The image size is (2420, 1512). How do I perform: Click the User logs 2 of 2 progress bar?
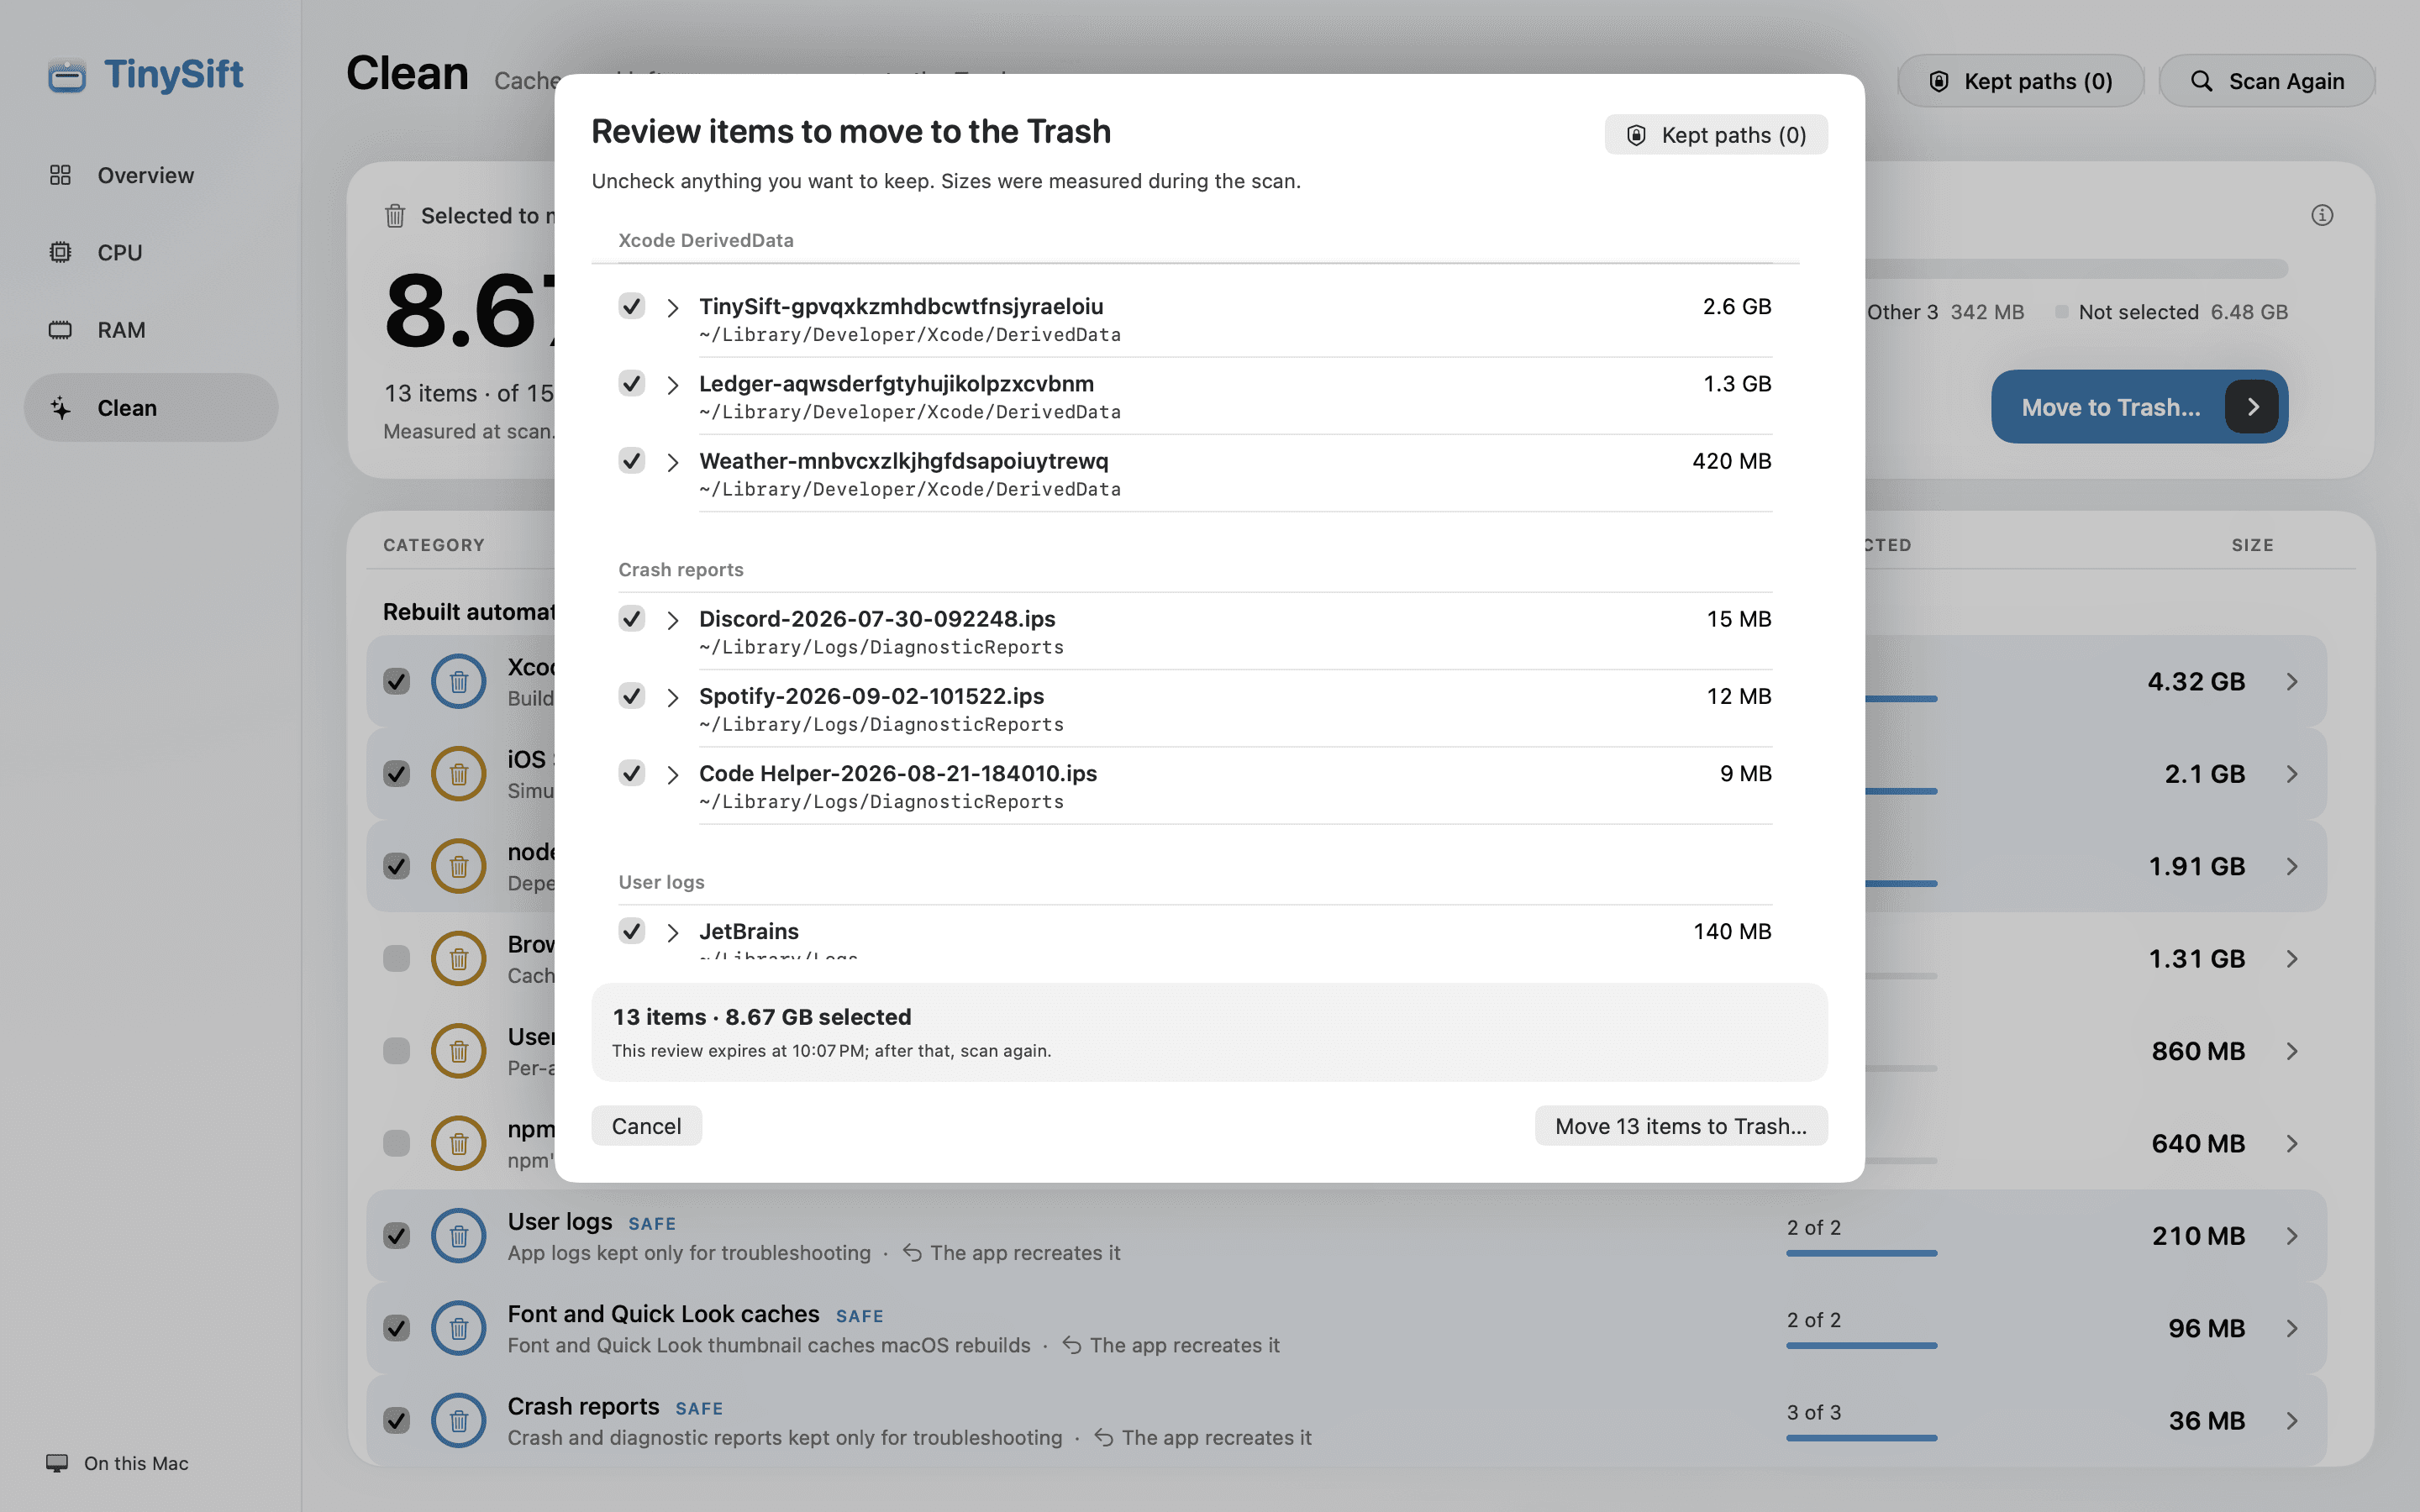[1861, 1253]
